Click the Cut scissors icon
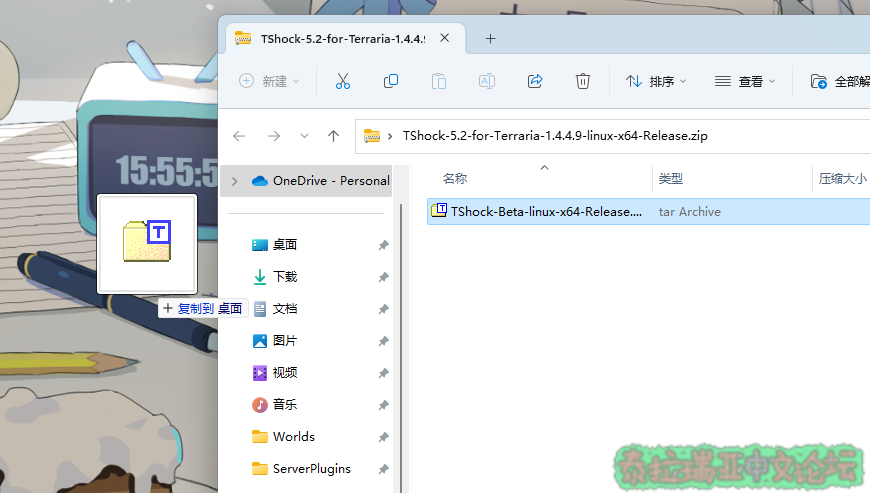The height and width of the screenshot is (493, 870). click(343, 82)
